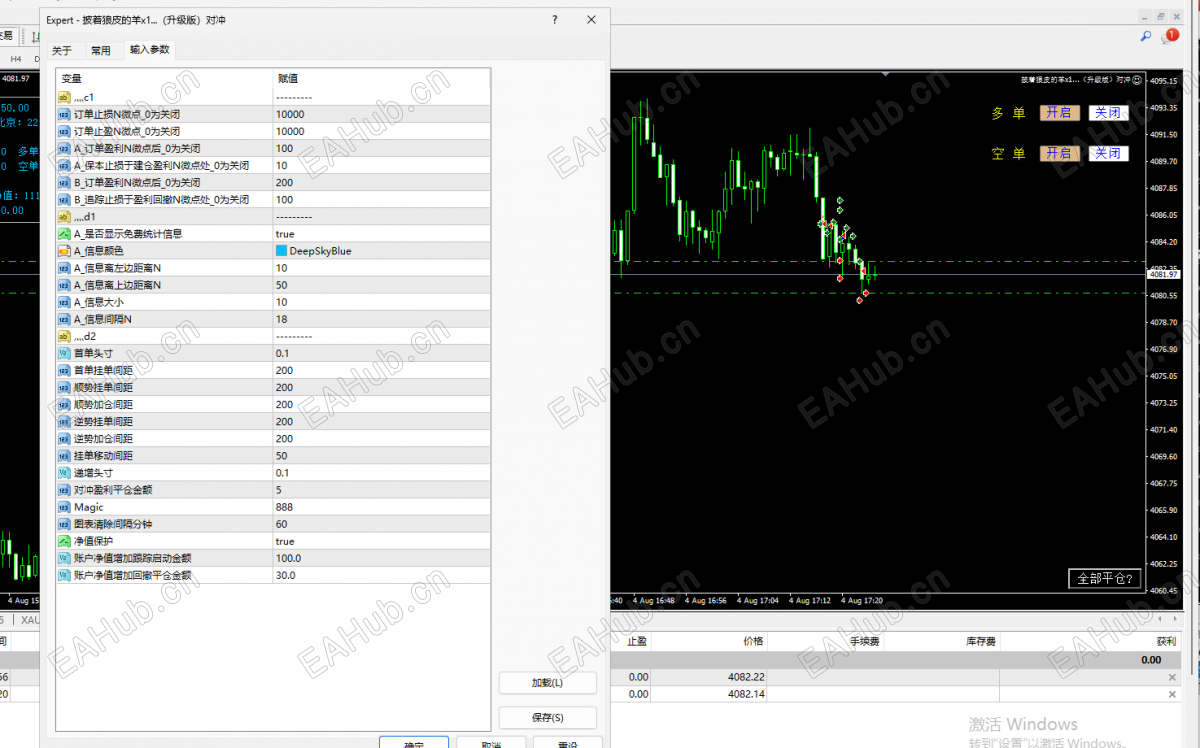This screenshot has height=748, width=1200.
Task: Switch to the 关于 tab
Action: click(x=62, y=50)
